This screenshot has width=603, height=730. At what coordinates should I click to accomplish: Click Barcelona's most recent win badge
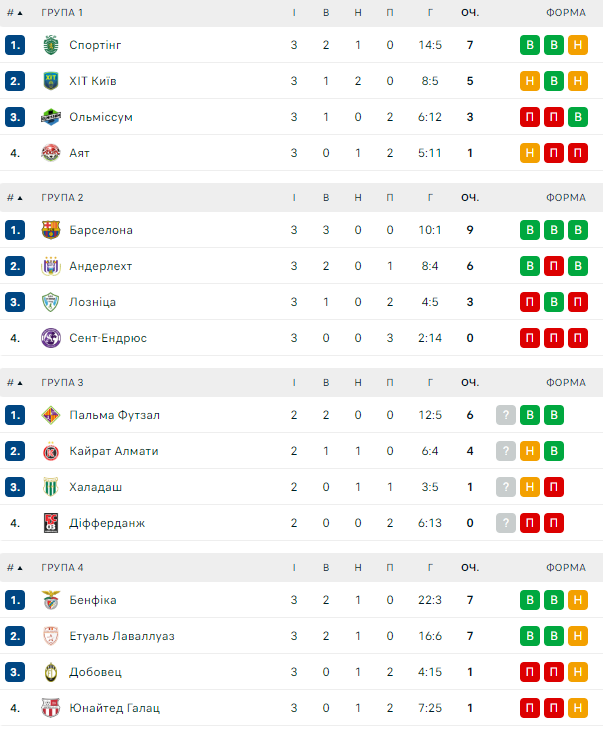(x=578, y=230)
